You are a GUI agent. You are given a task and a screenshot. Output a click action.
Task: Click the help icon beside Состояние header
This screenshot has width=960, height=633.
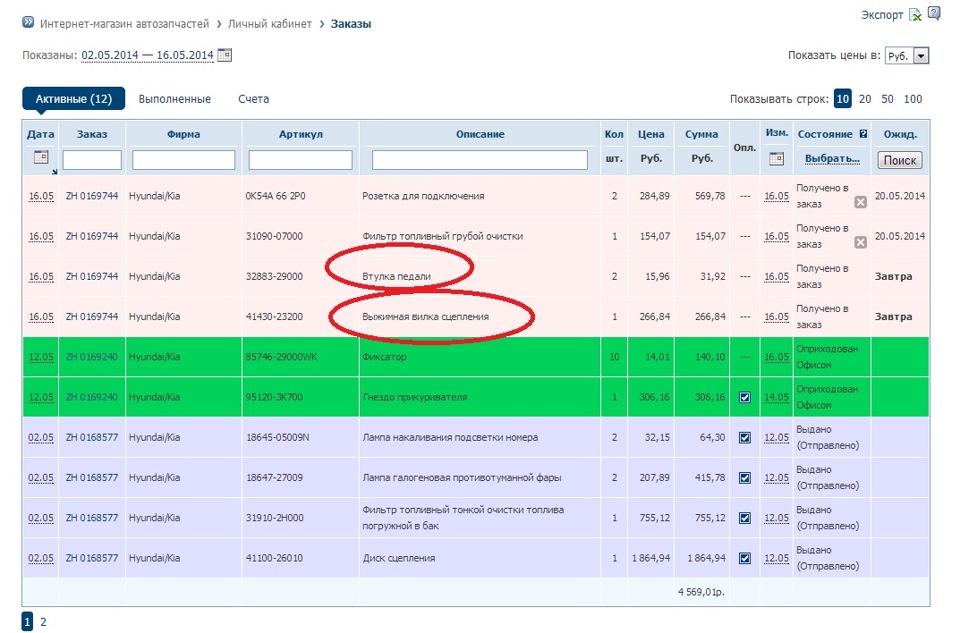[863, 134]
